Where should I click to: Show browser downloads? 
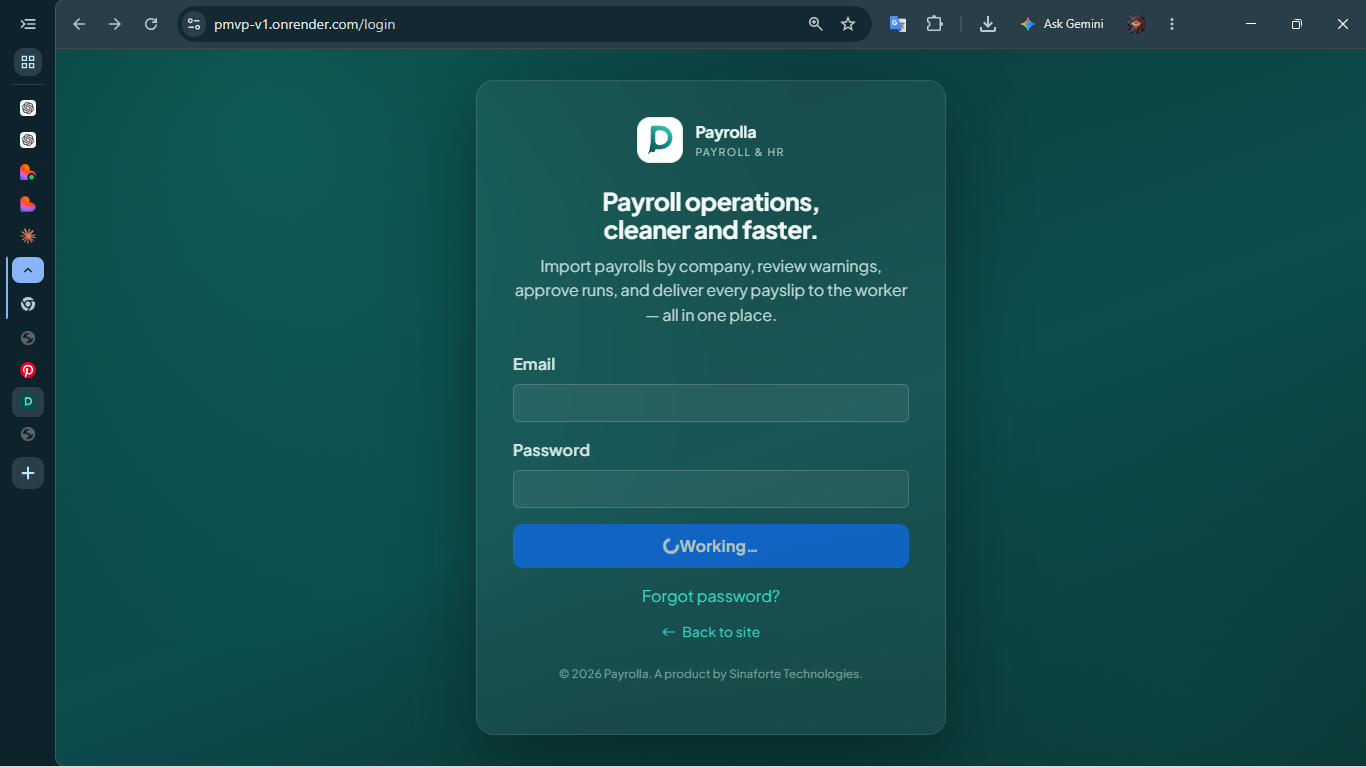[x=988, y=24]
